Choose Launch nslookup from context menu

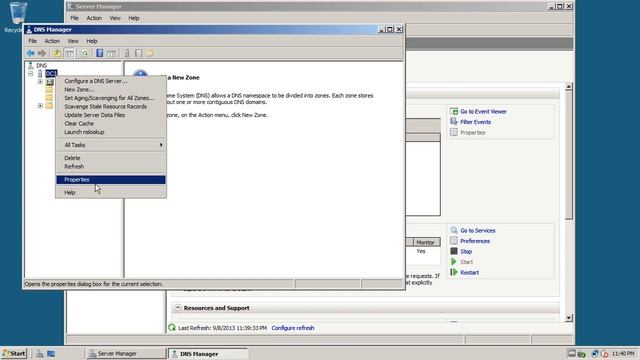coord(111,132)
